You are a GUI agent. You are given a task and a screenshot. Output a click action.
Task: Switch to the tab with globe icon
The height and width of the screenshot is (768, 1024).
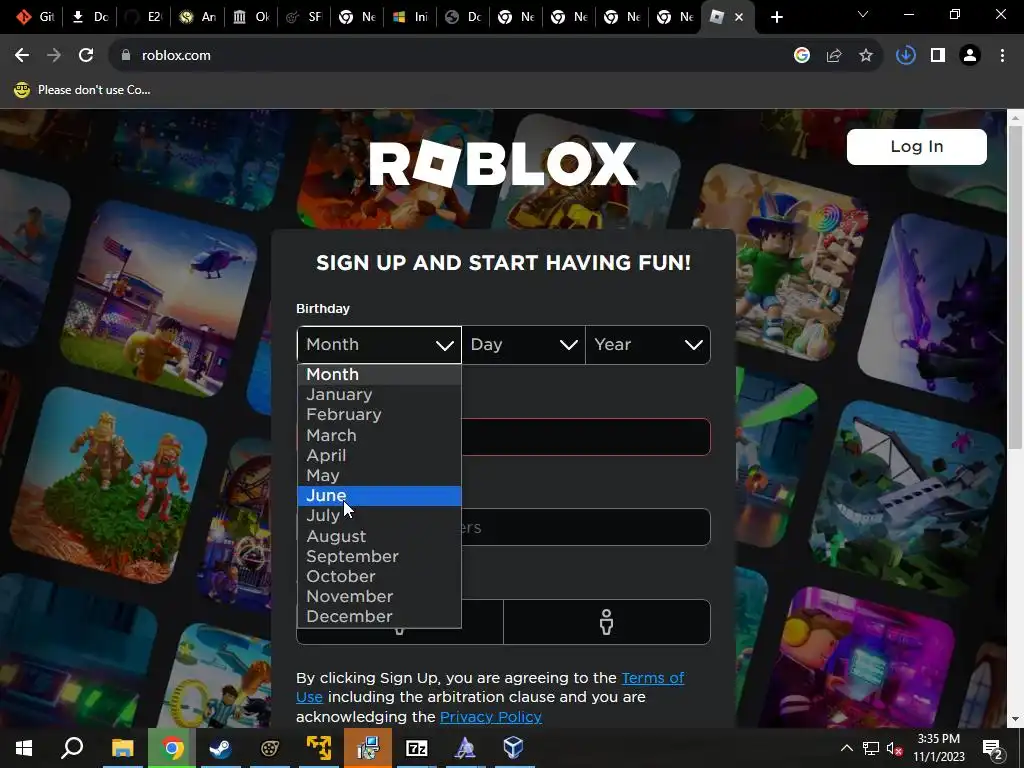(x=463, y=17)
